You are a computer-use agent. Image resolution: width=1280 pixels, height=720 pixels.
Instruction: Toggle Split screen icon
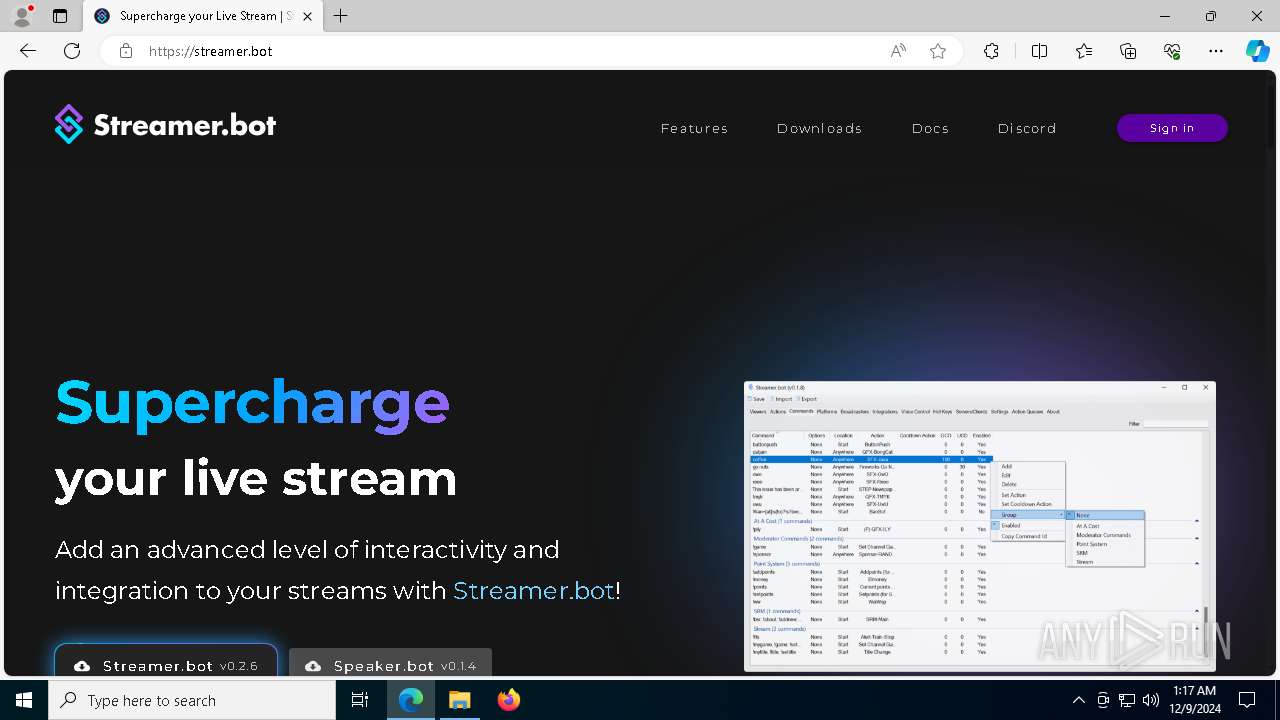1039,51
